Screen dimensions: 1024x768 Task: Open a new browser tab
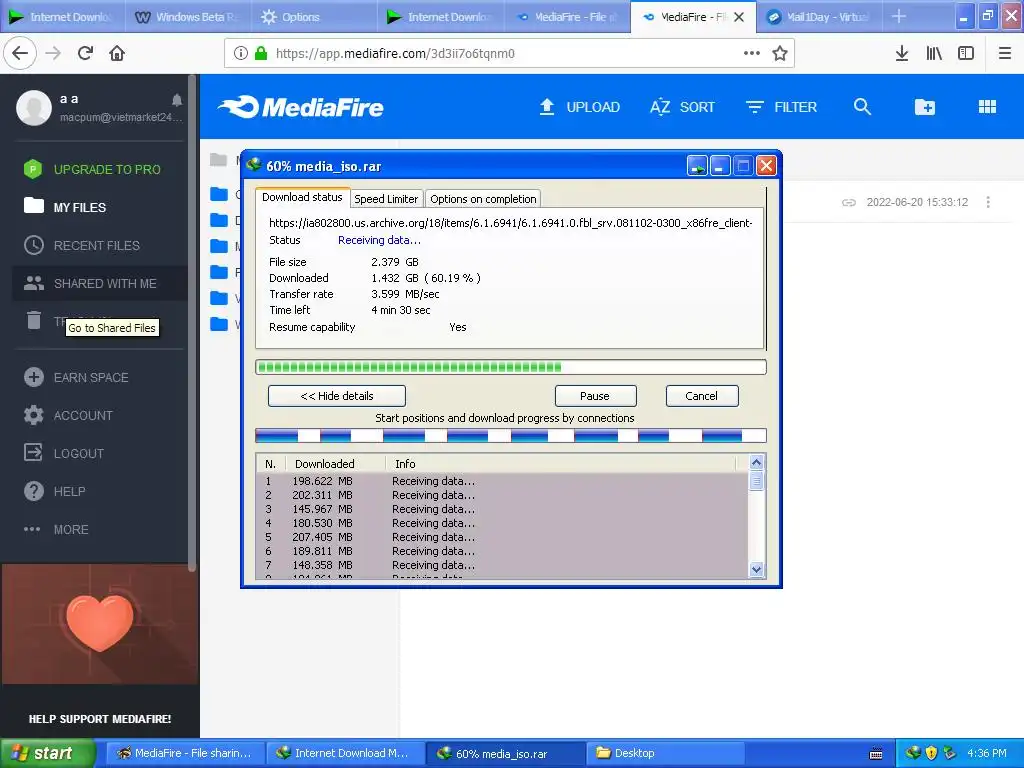click(x=899, y=16)
